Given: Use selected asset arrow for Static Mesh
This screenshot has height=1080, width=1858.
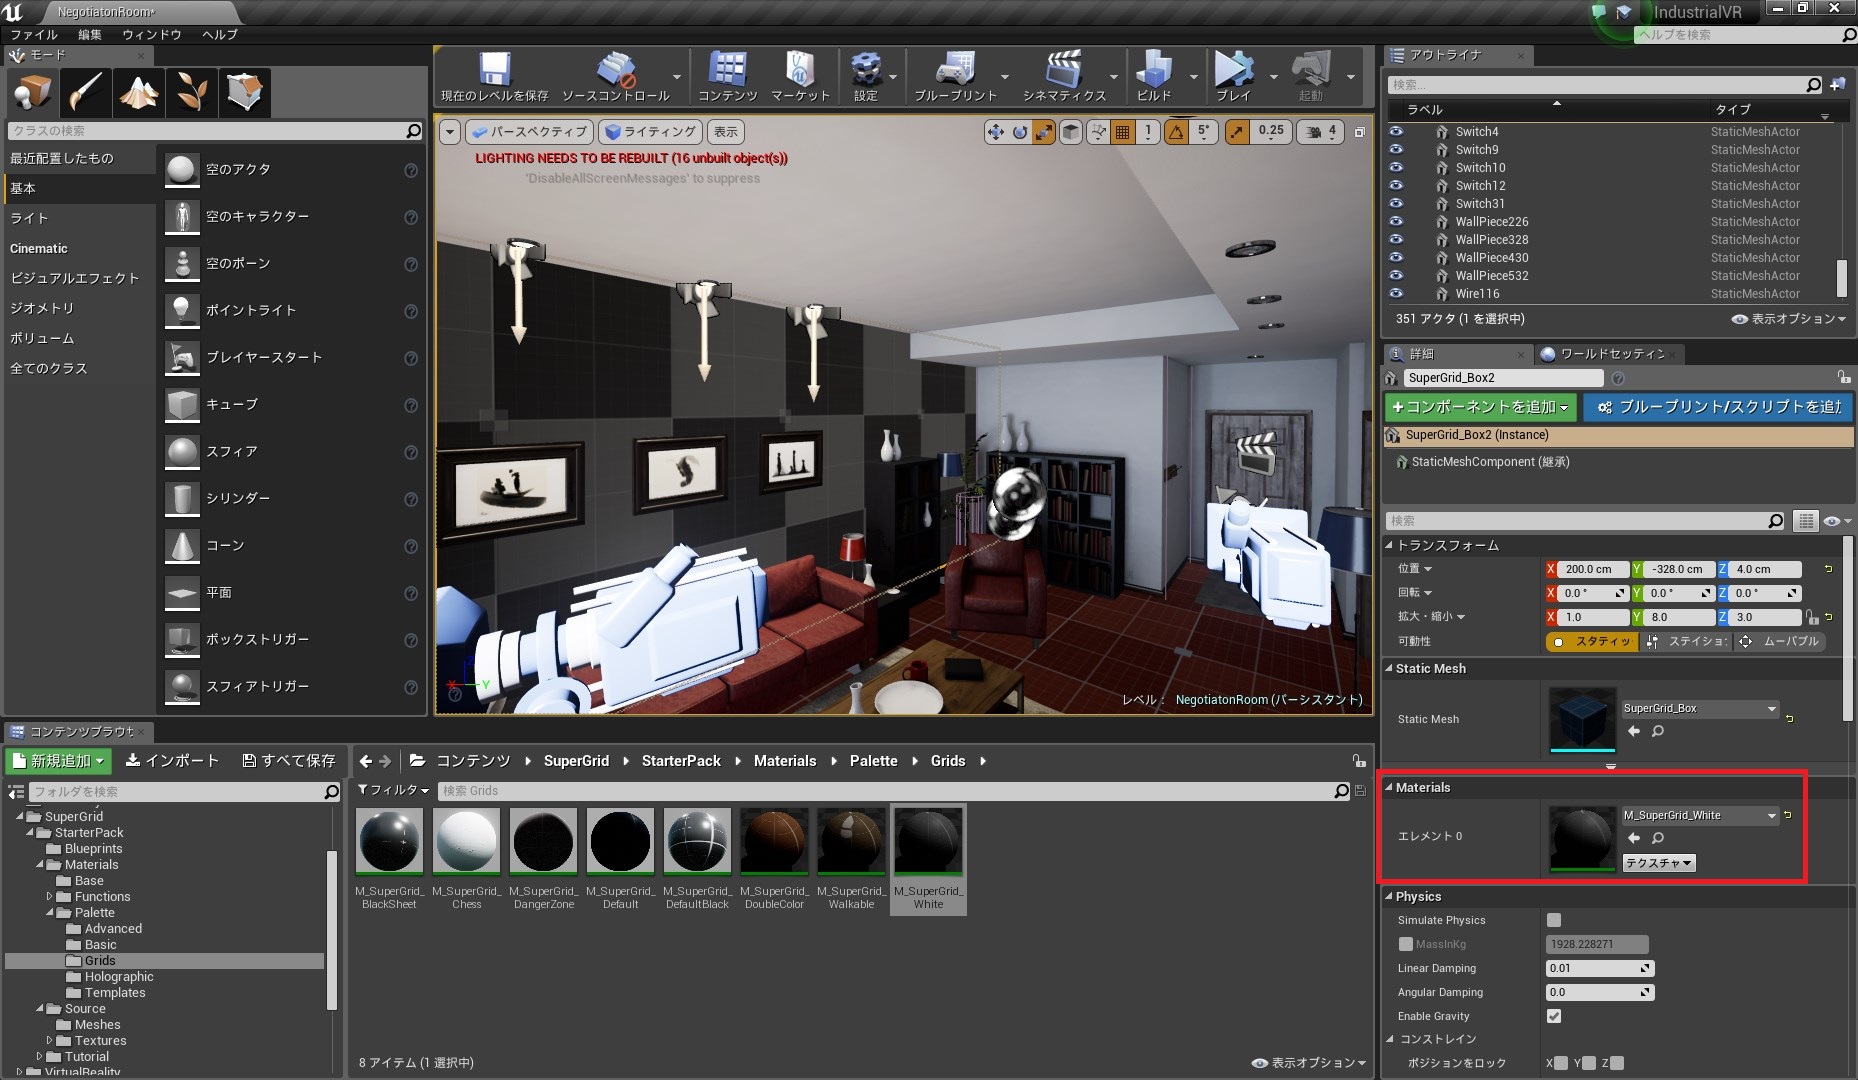Looking at the screenshot, I should click(1634, 731).
